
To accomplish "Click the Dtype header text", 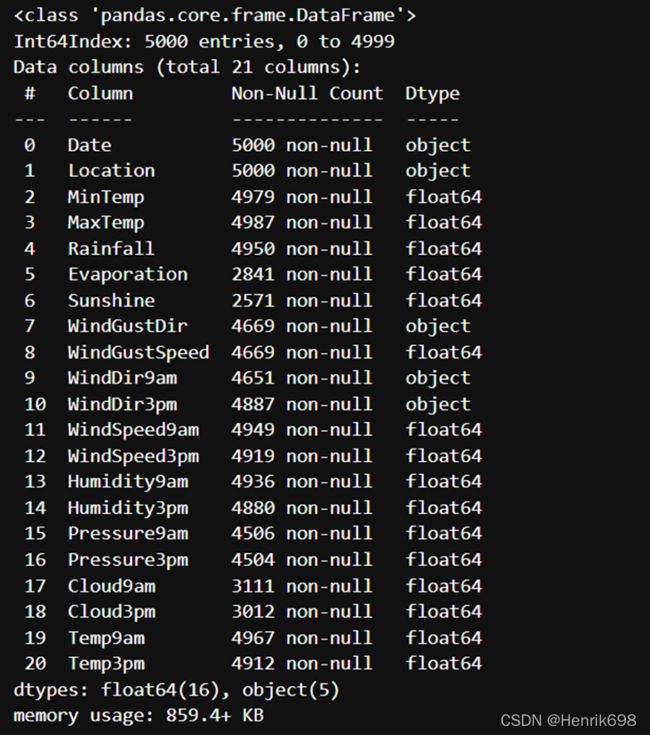I will point(433,94).
